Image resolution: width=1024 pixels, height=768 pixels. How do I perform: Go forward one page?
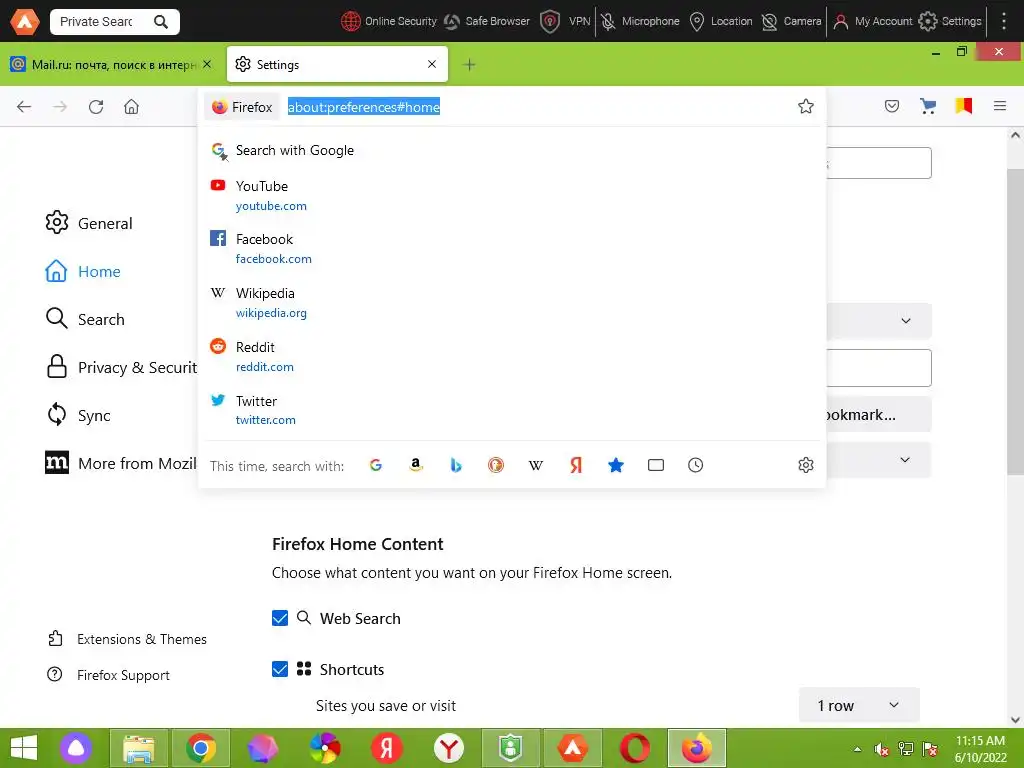[60, 106]
